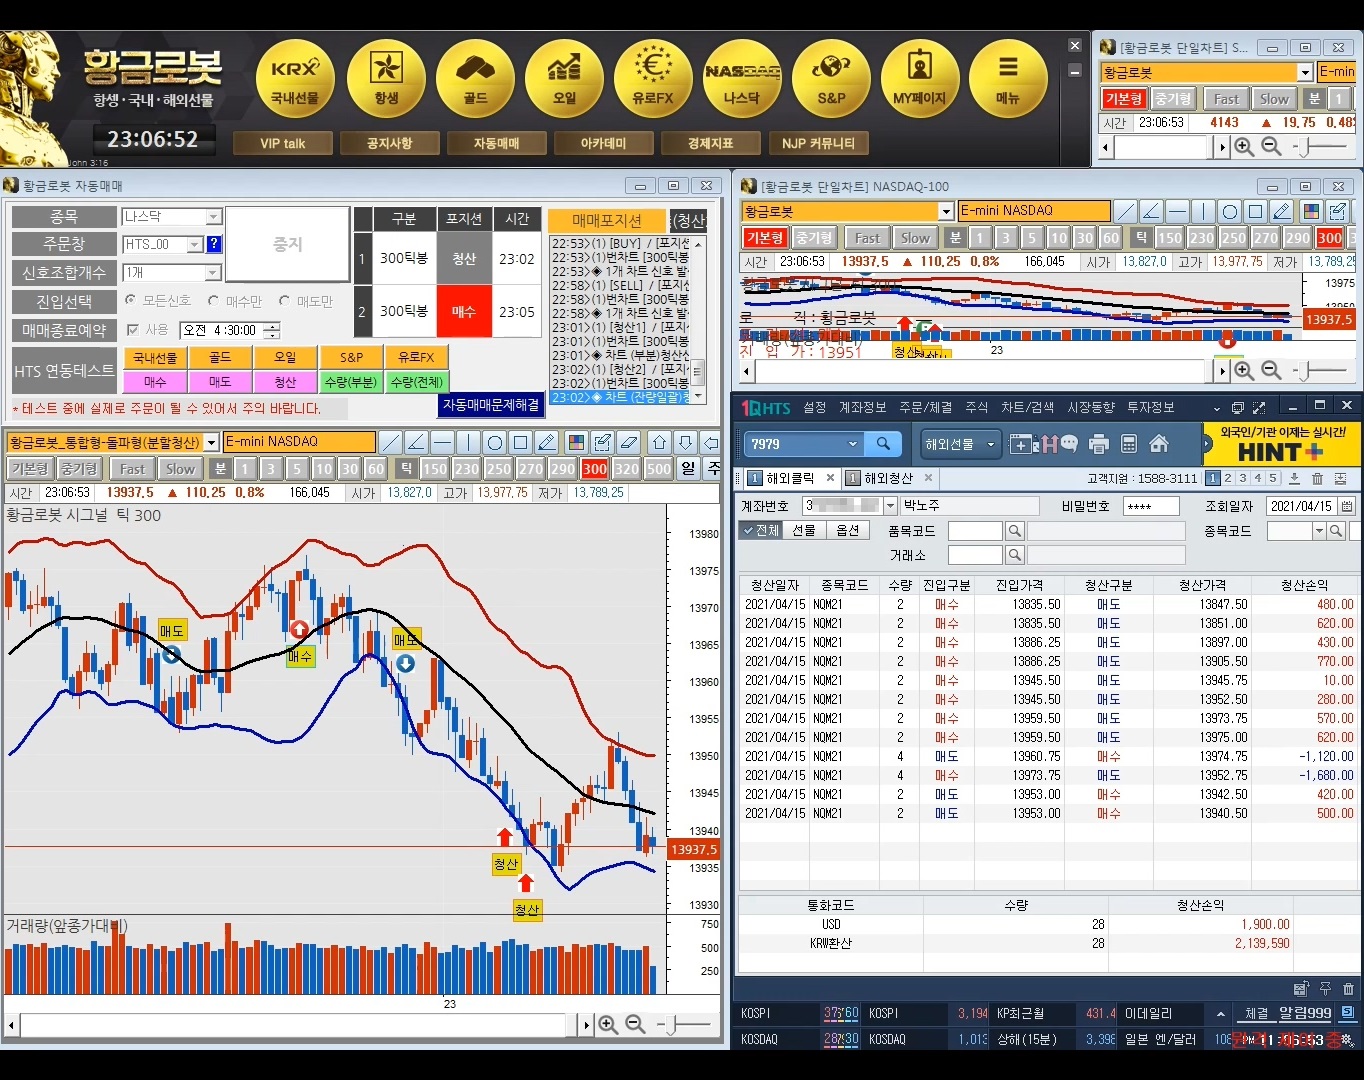Image resolution: width=1364 pixels, height=1080 pixels.
Task: Open the 유로FX market button
Action: (x=653, y=79)
